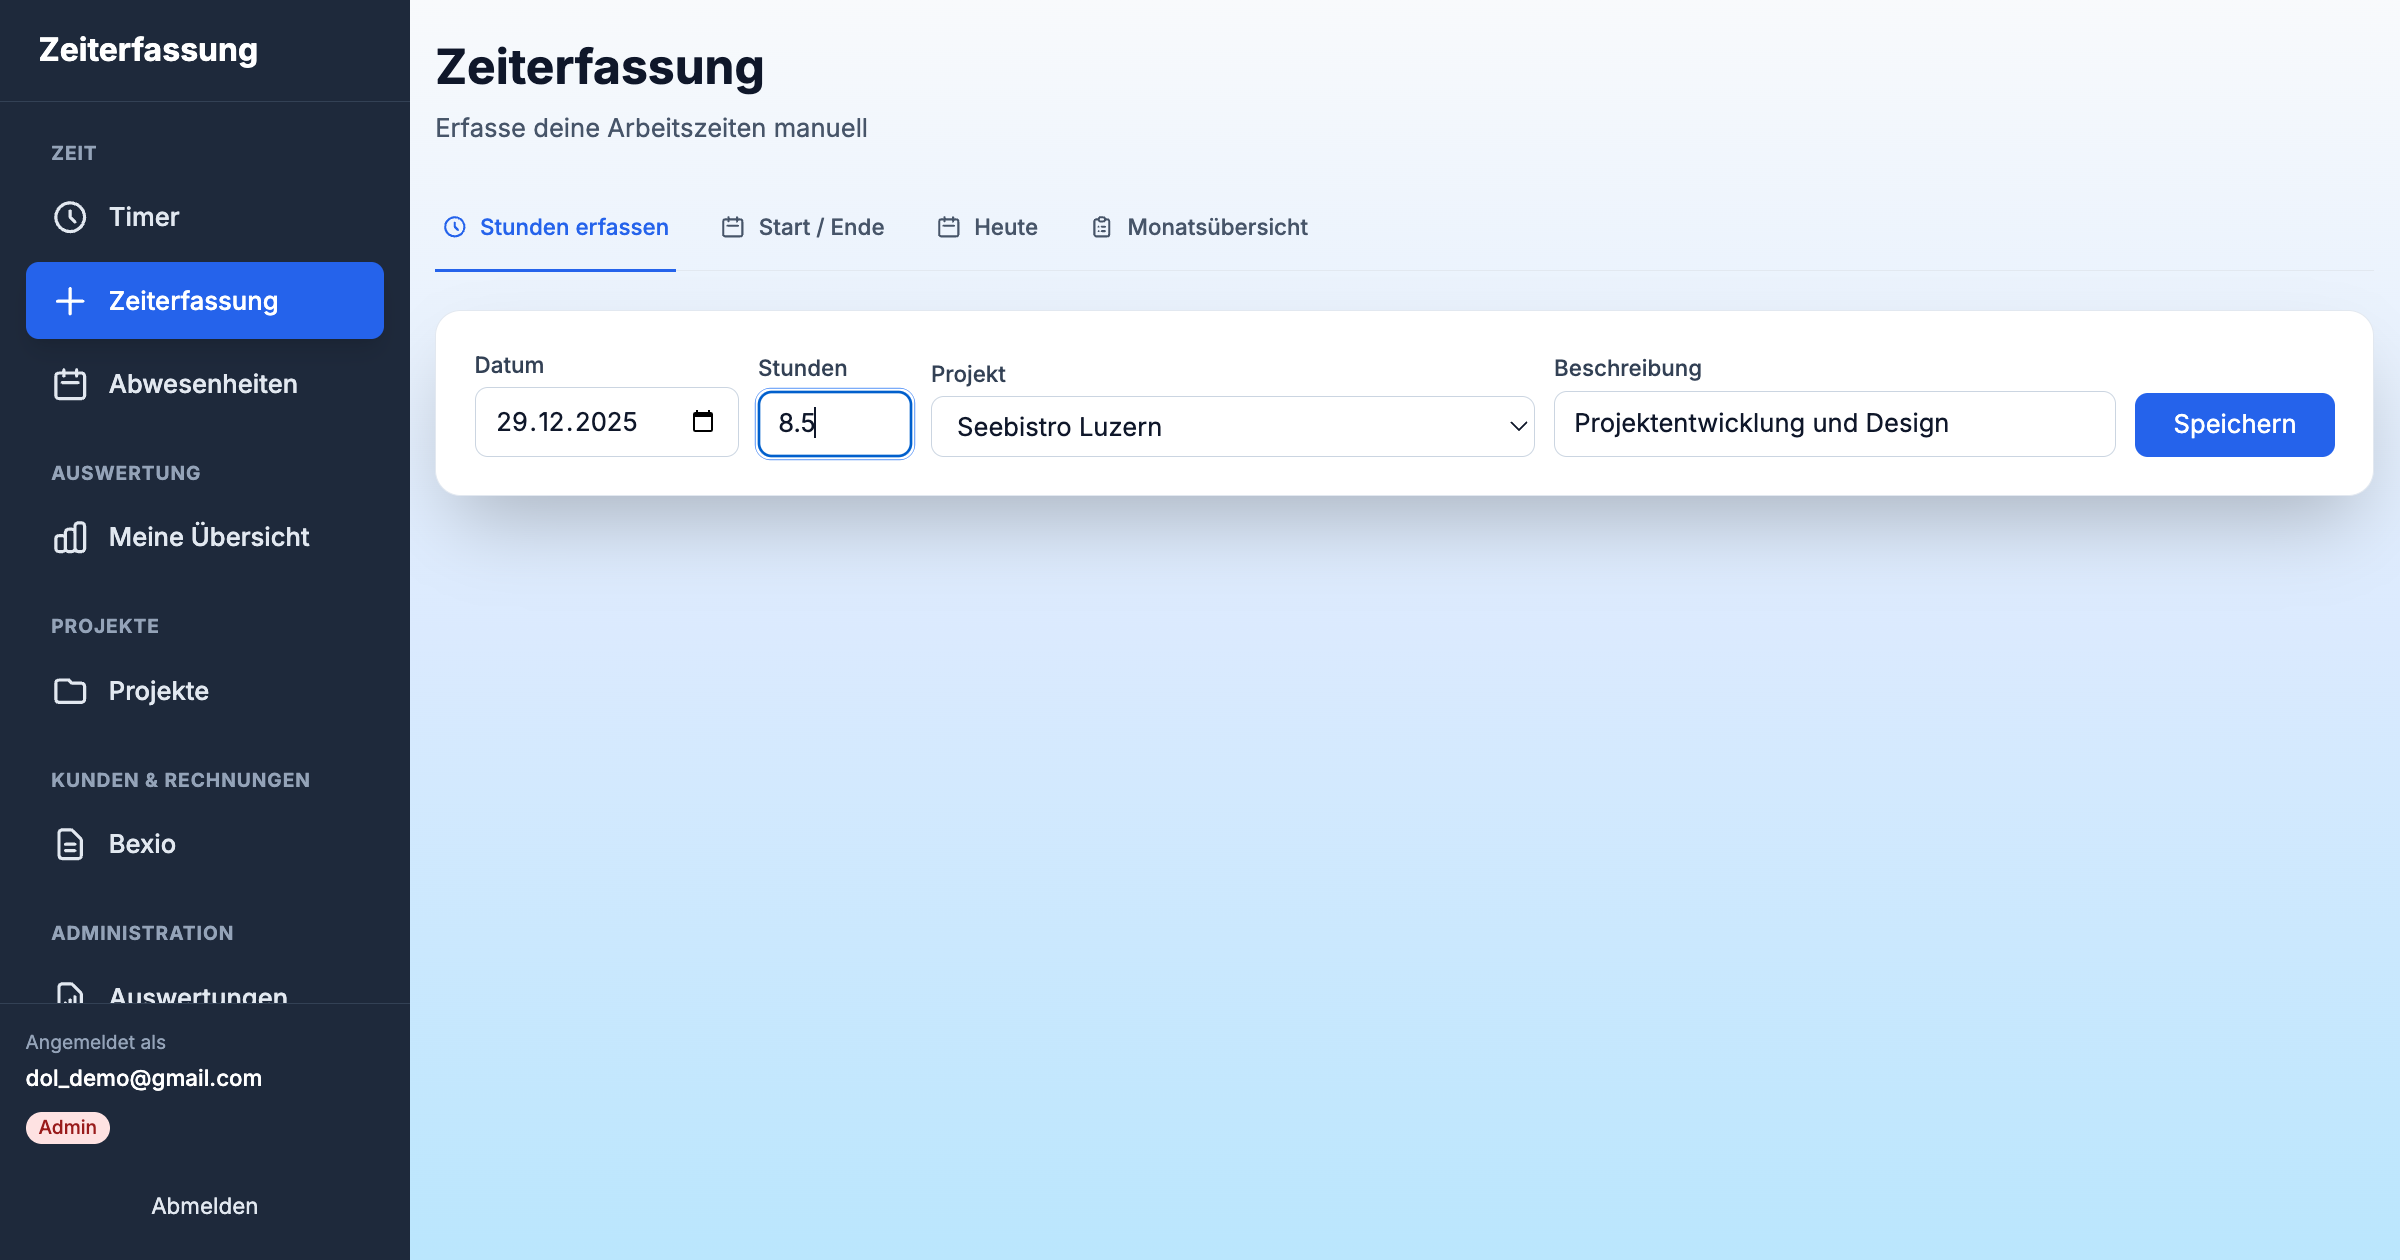The width and height of the screenshot is (2400, 1260).
Task: Click the clock icon on Stunden erfassen tab
Action: 455,227
